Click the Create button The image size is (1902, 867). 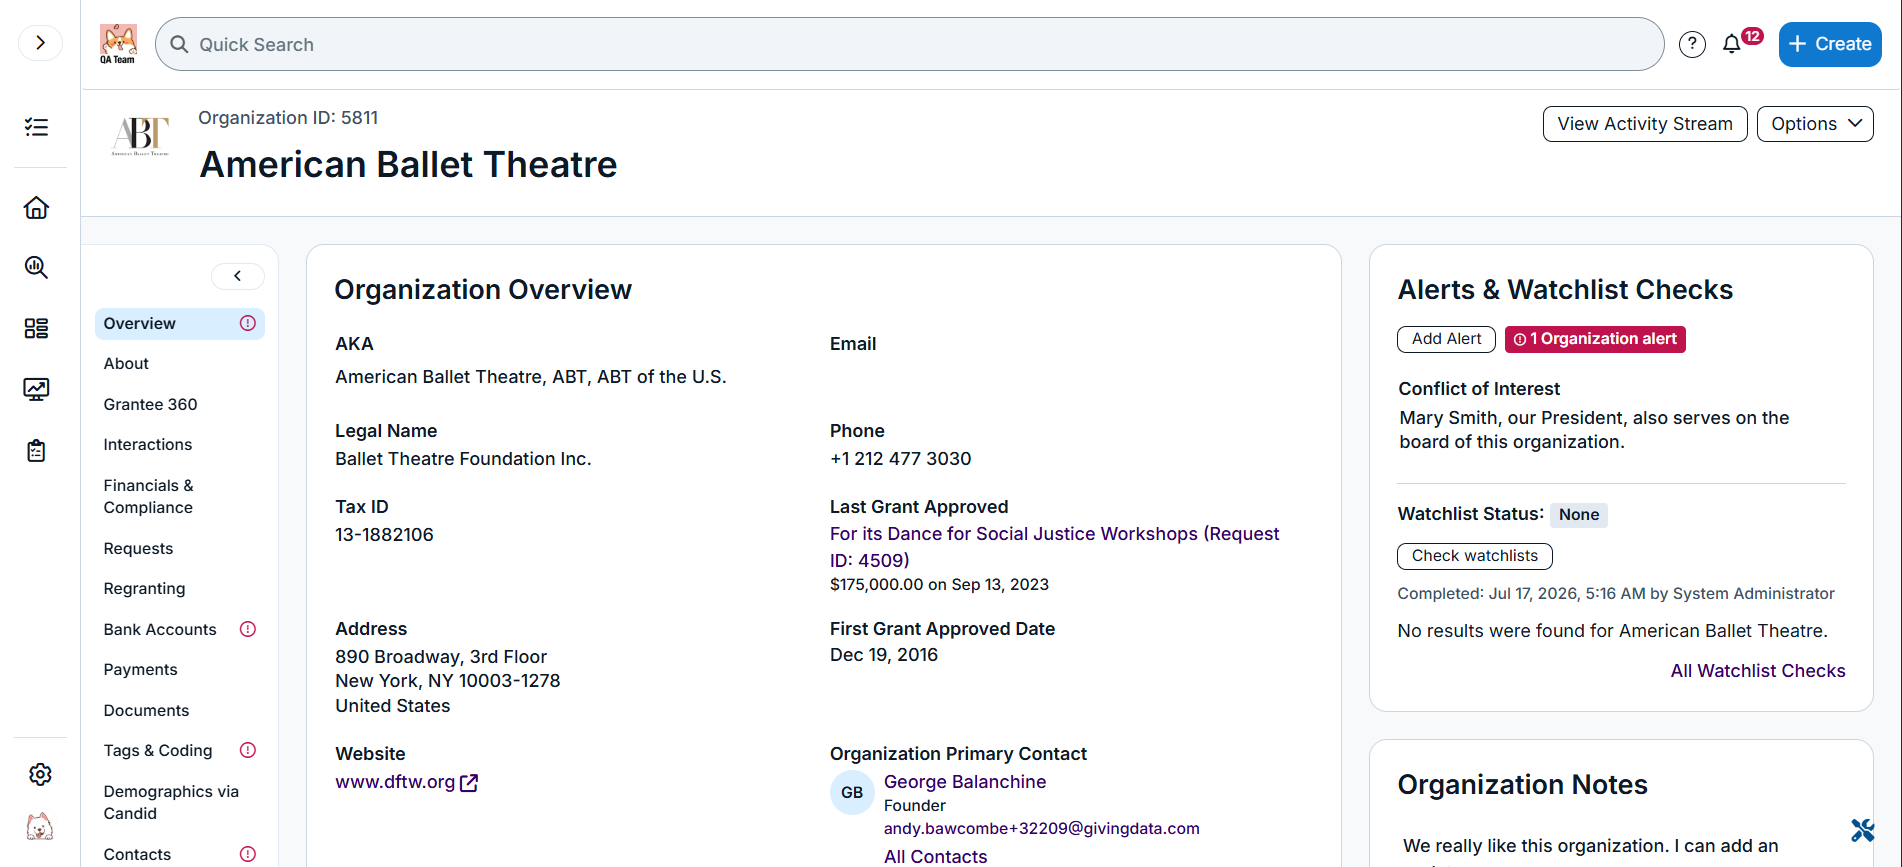click(x=1830, y=44)
